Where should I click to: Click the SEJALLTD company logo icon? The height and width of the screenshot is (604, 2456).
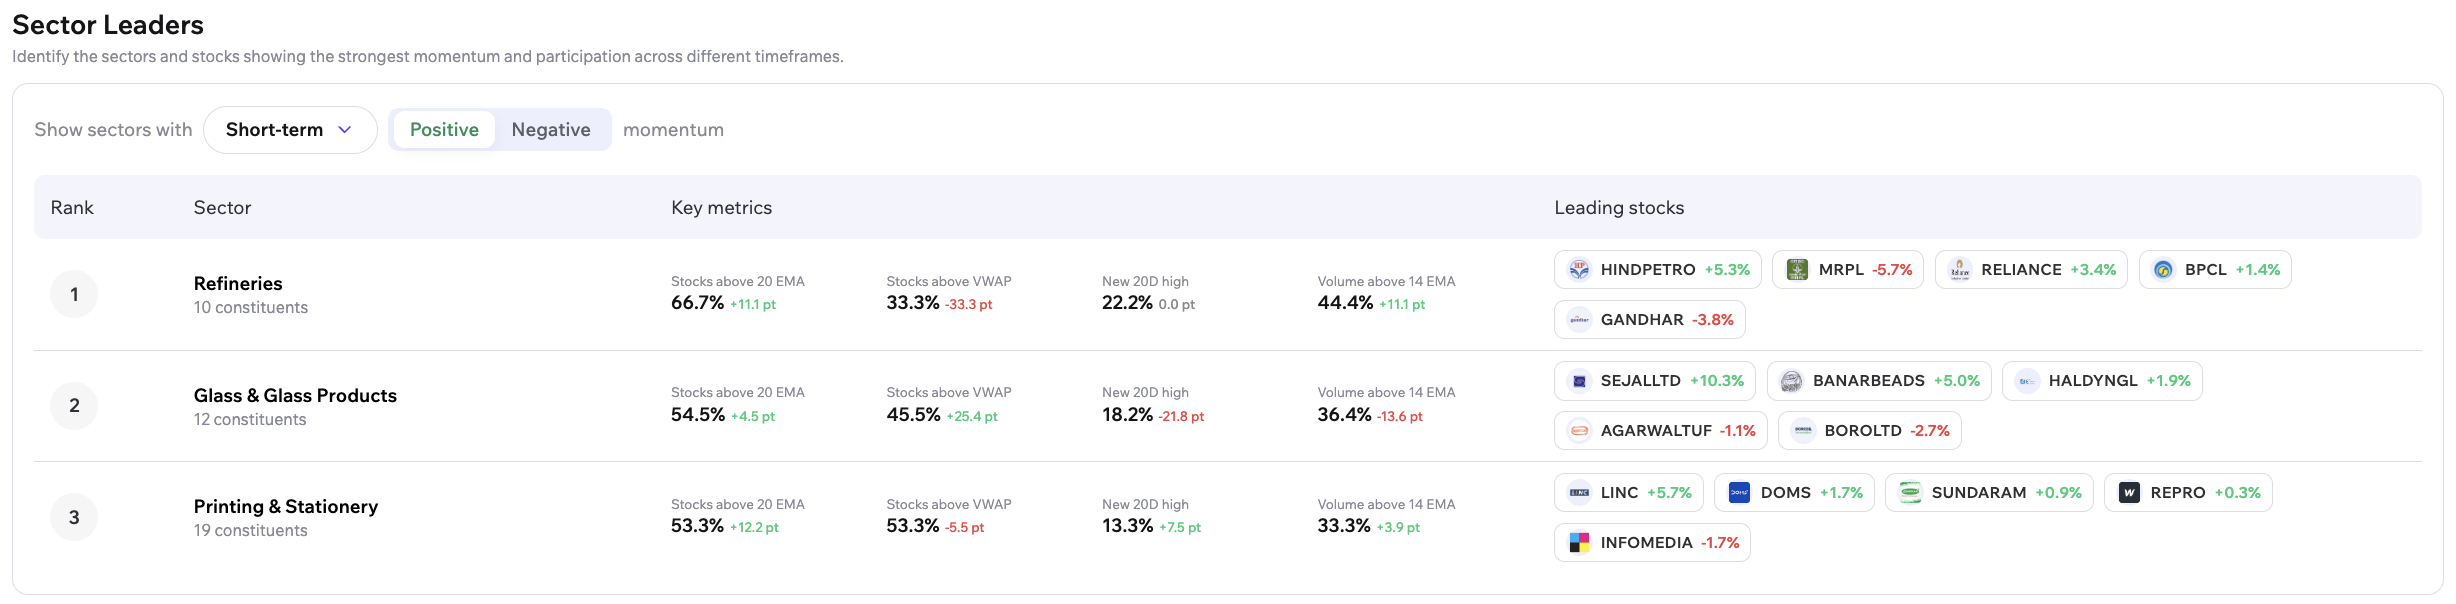tap(1579, 381)
